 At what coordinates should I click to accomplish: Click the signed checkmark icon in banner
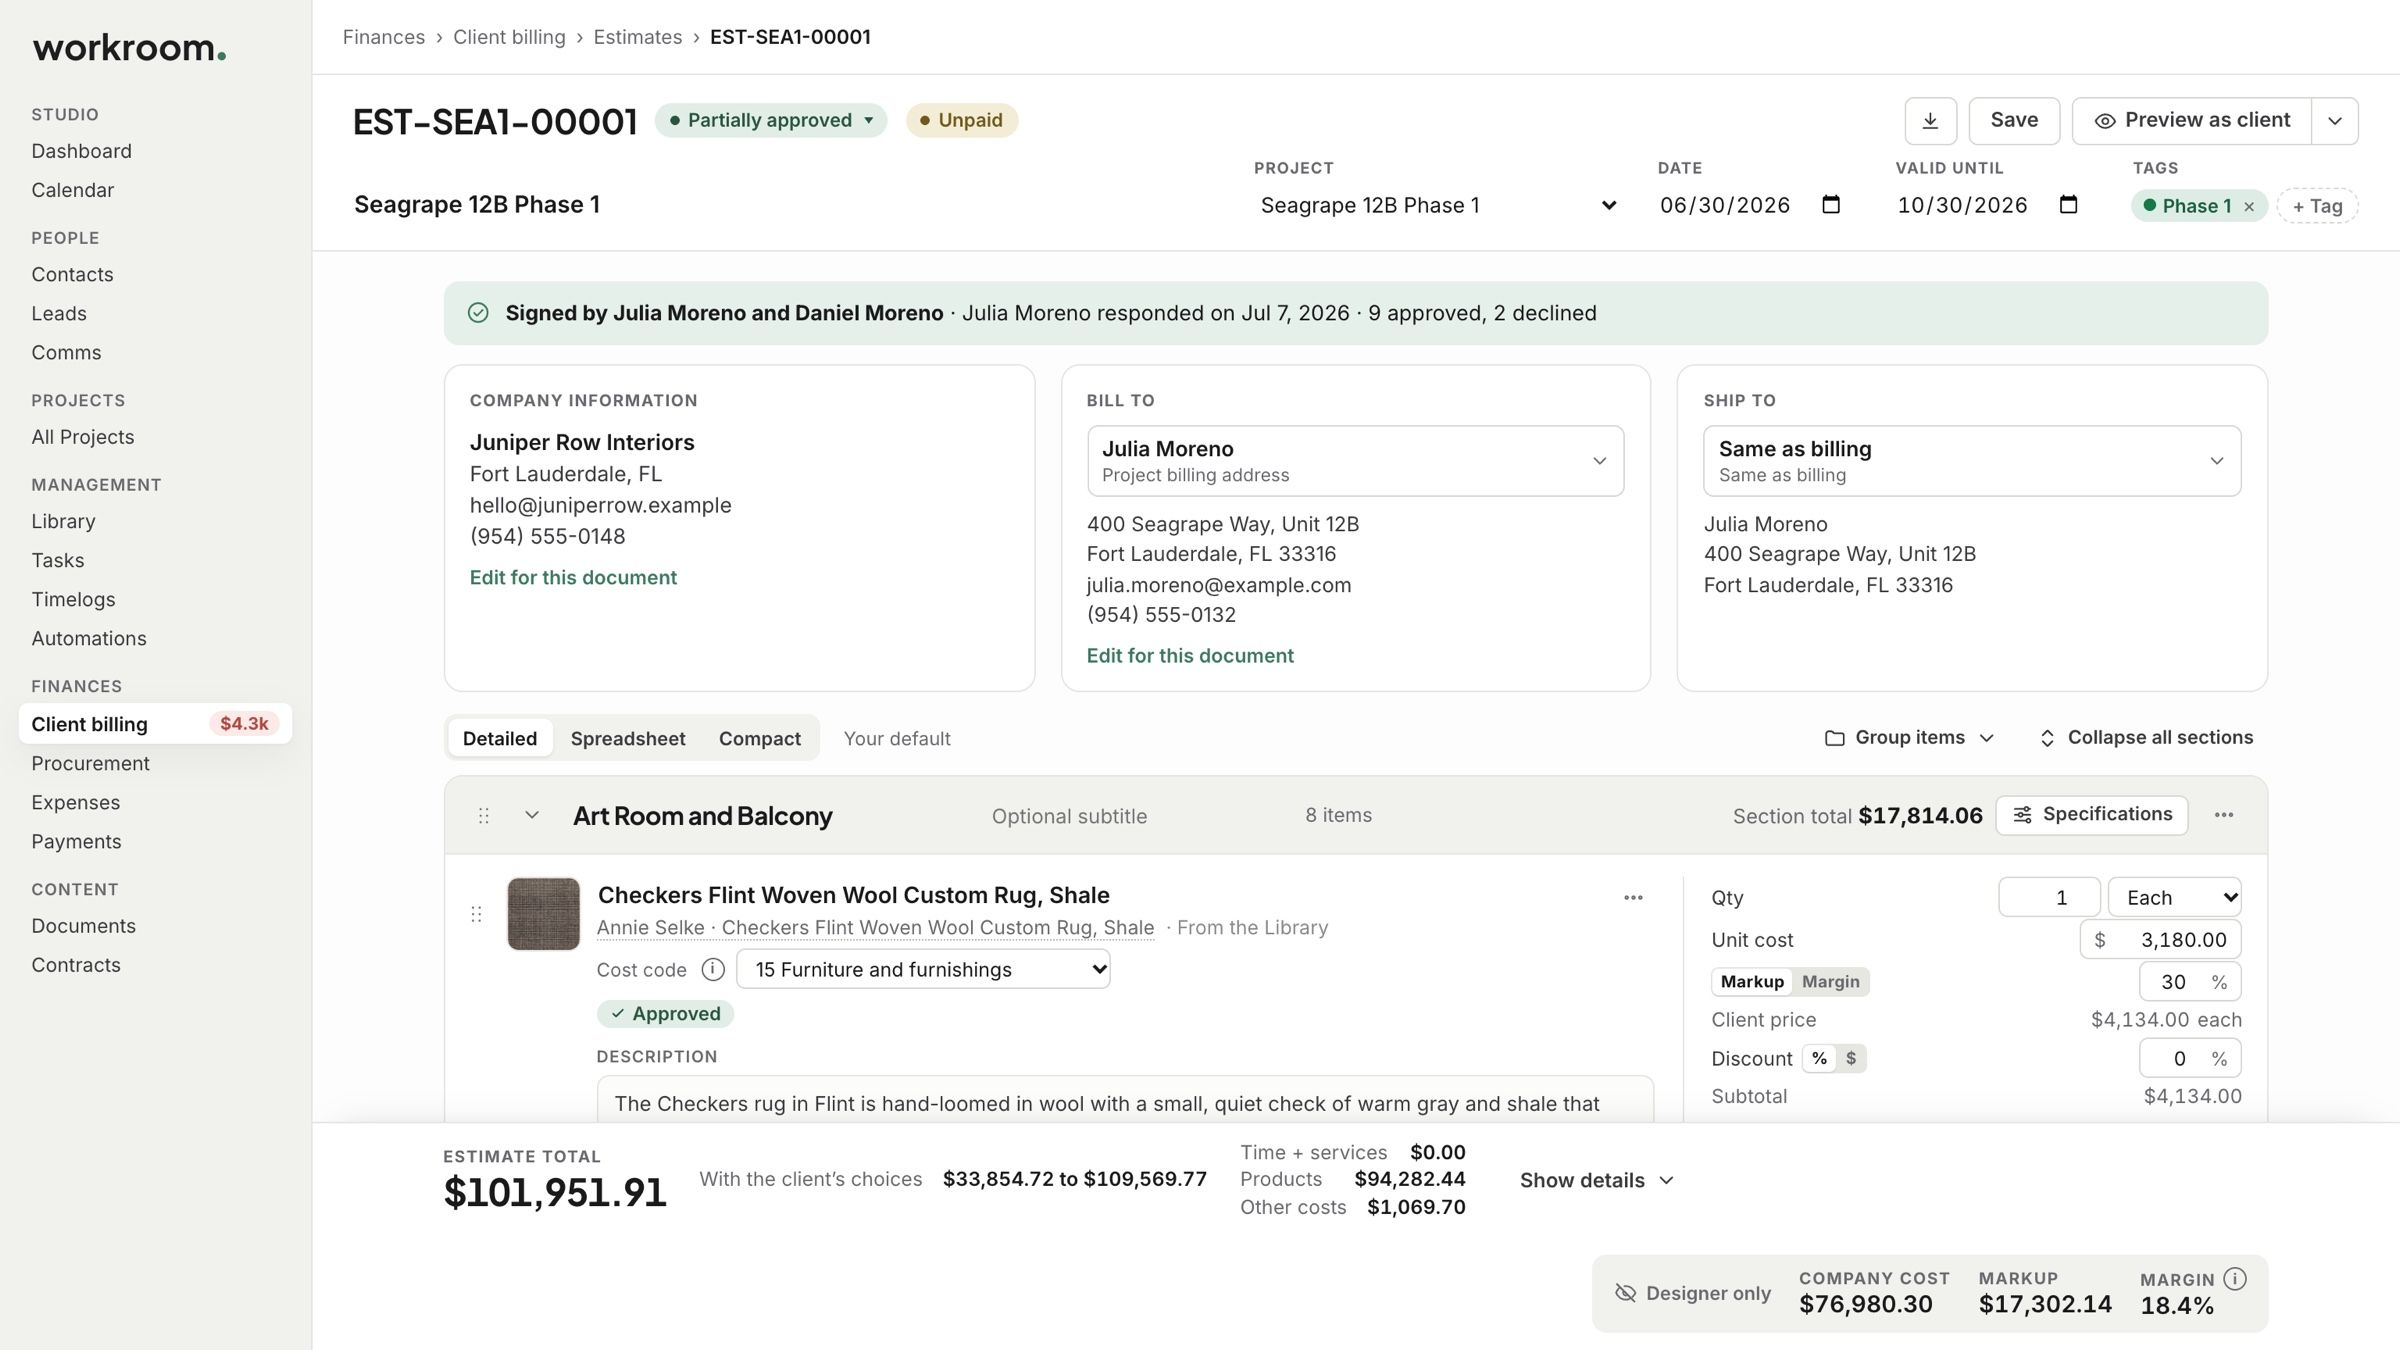point(478,313)
